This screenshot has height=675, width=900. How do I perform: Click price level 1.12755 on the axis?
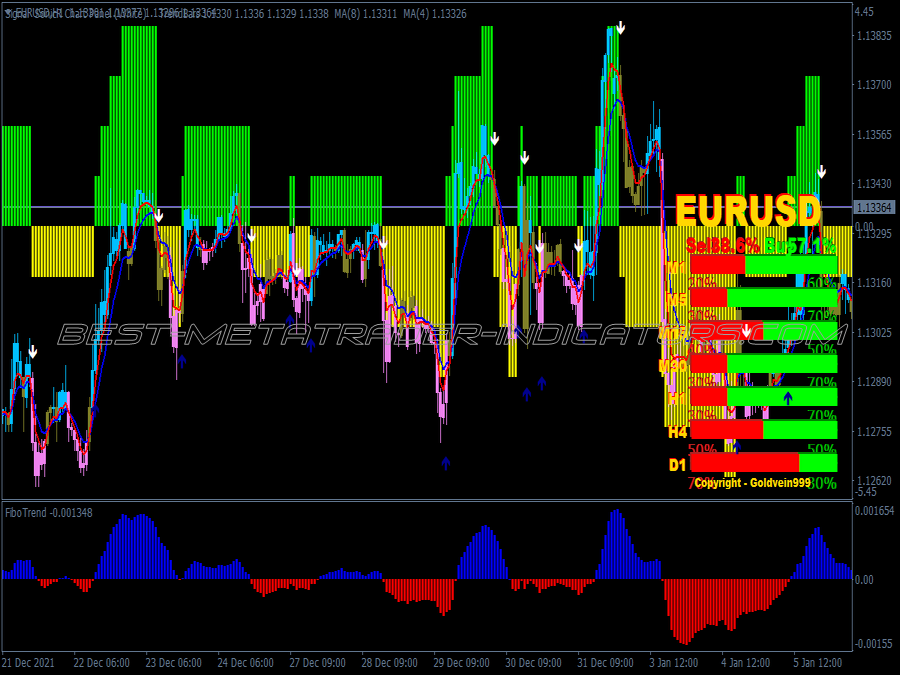(x=874, y=431)
